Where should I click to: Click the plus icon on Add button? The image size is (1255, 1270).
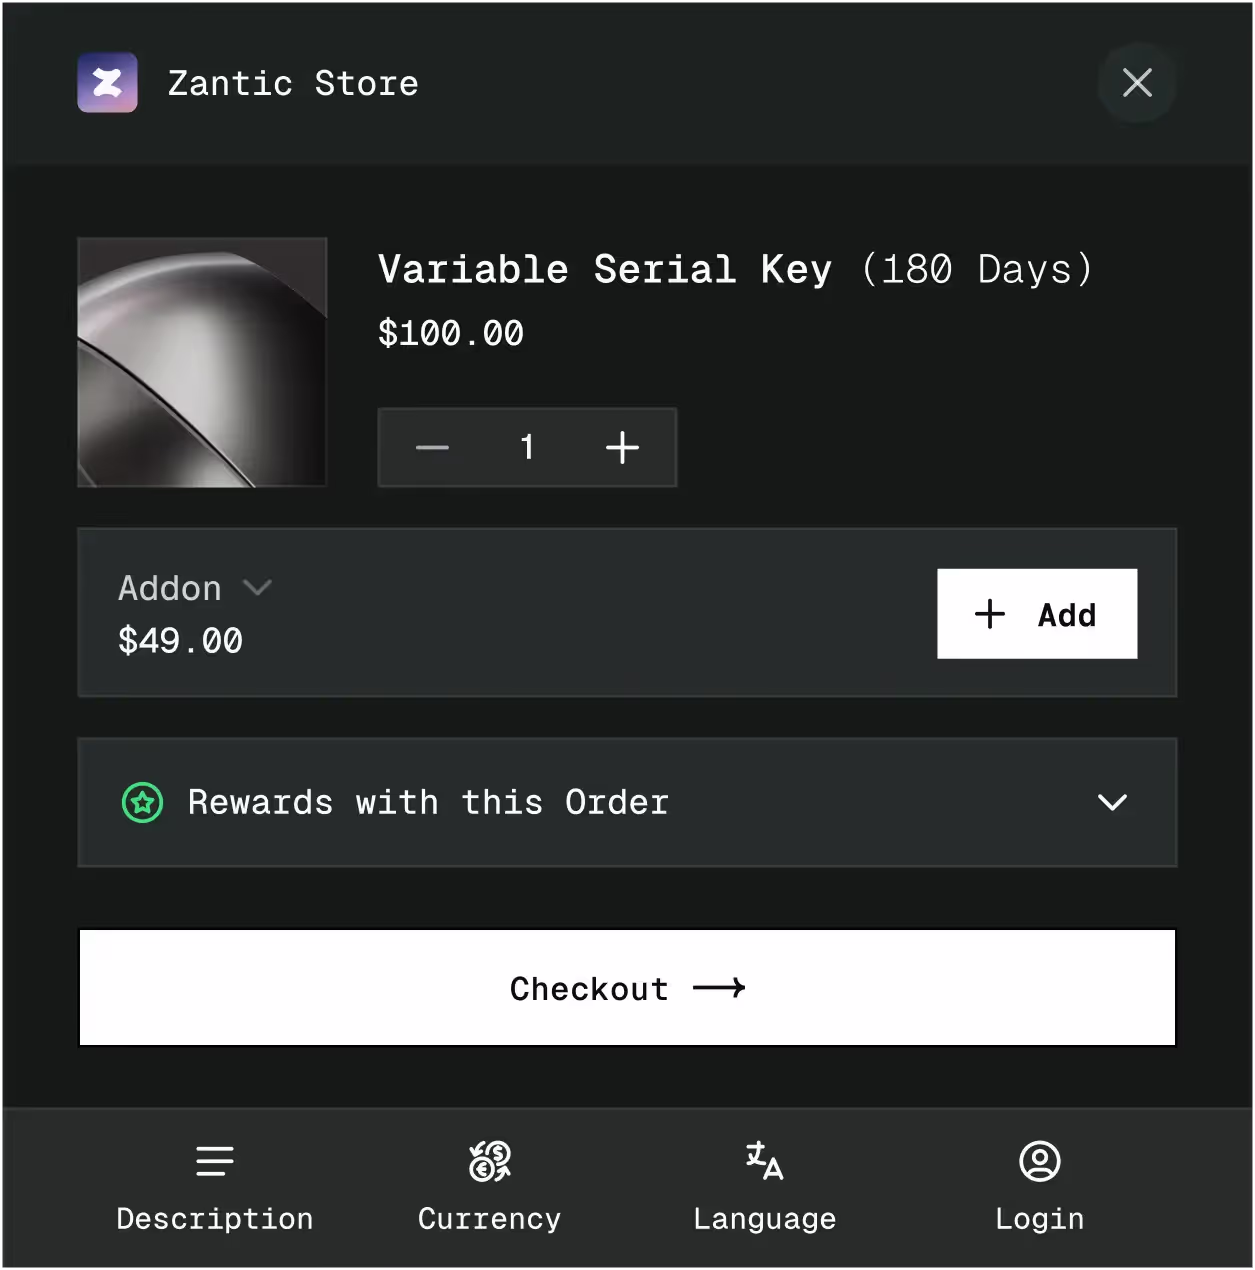(x=990, y=614)
